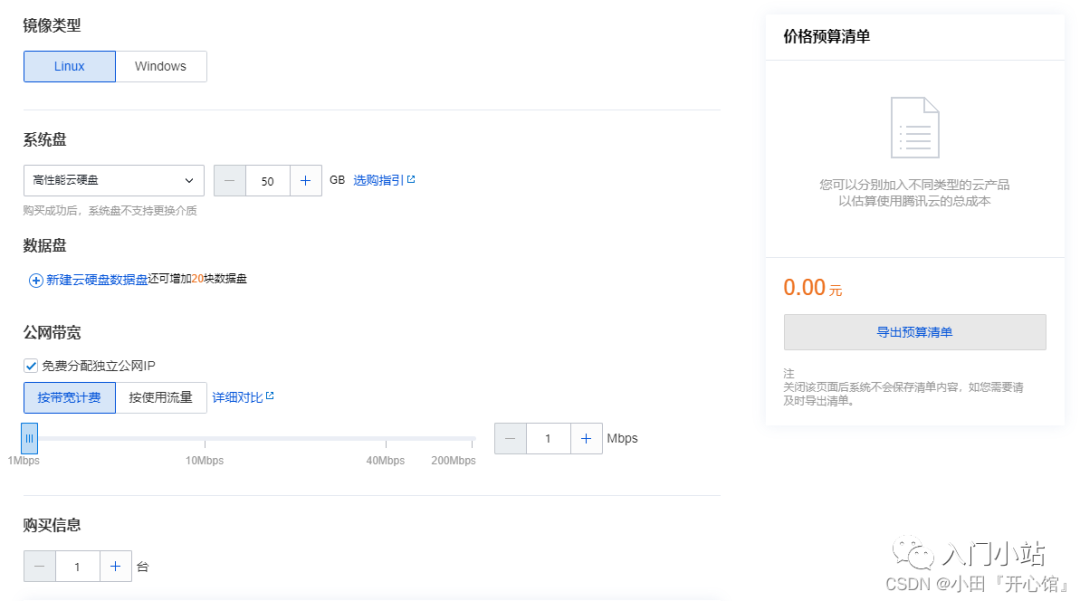The height and width of the screenshot is (601, 1080).
Task: Switch image type to Linux
Action: pyautogui.click(x=69, y=66)
